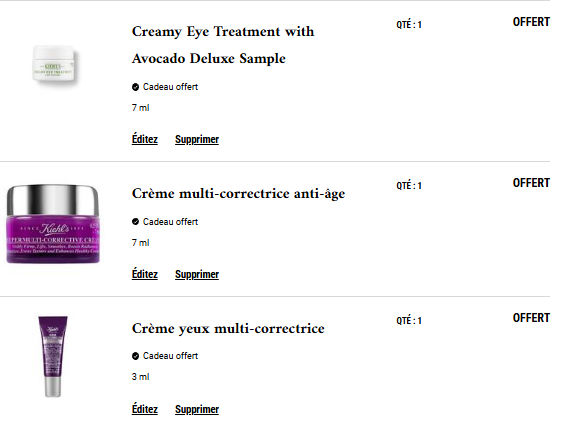Delete the Crème yeux multi-correctrice item

click(197, 410)
